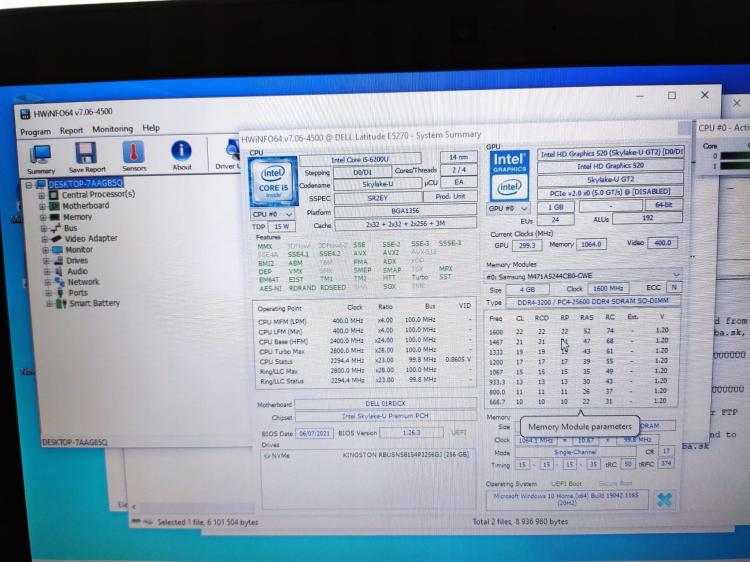
Task: Click the BGA1356 platform field
Action: (405, 210)
